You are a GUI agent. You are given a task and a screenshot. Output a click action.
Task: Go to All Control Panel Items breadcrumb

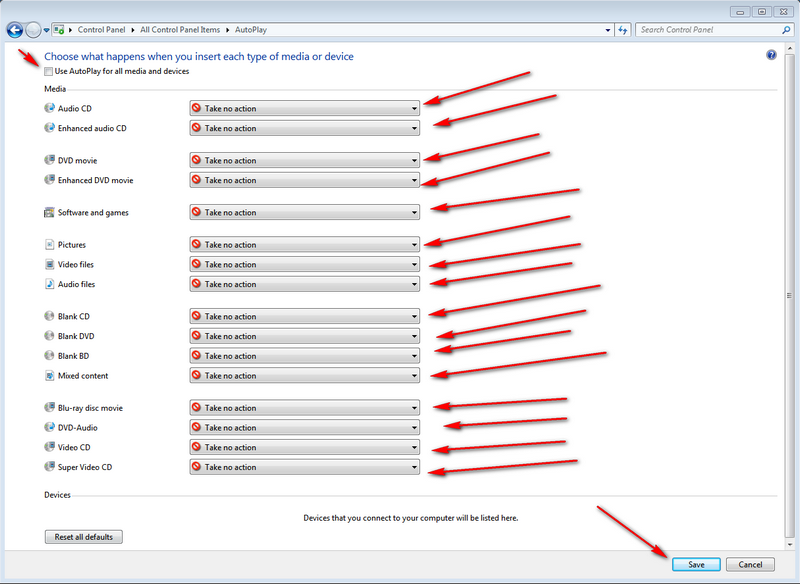(180, 30)
